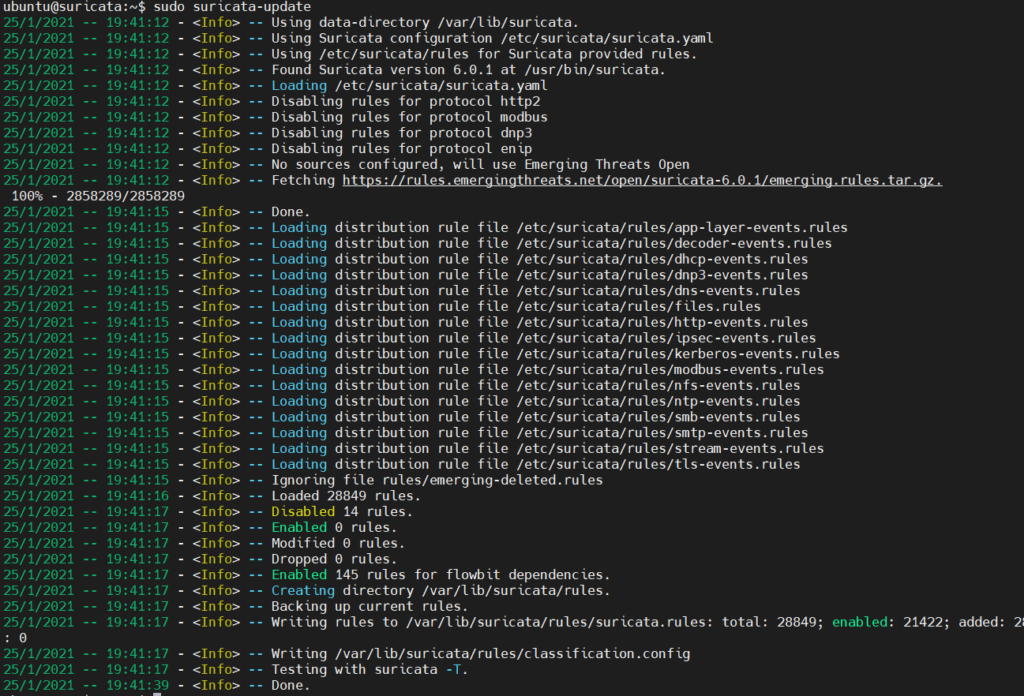Click the ntp-events.rules file path
The height and width of the screenshot is (696, 1024).
(x=658, y=401)
